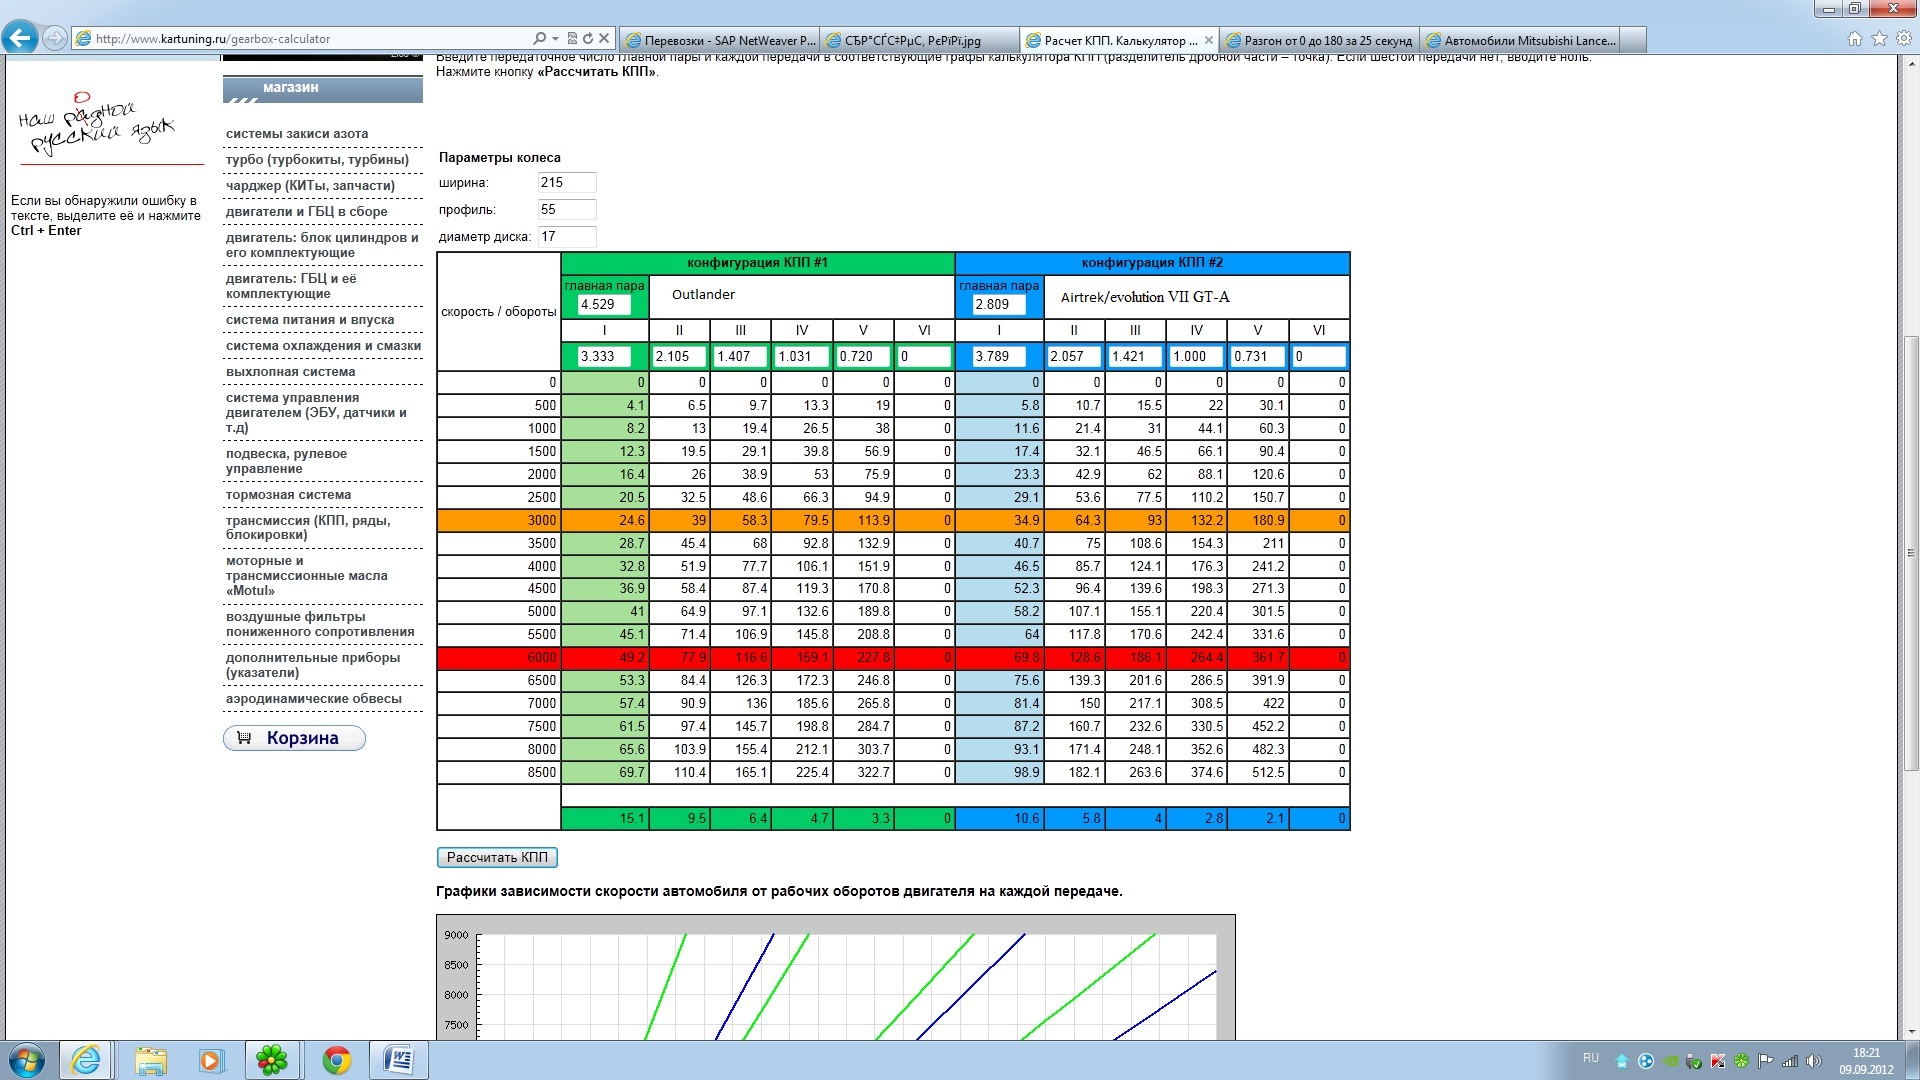This screenshot has width=1920, height=1080.
Task: Close the Расчет КПП calculator tab
Action: pos(1209,40)
